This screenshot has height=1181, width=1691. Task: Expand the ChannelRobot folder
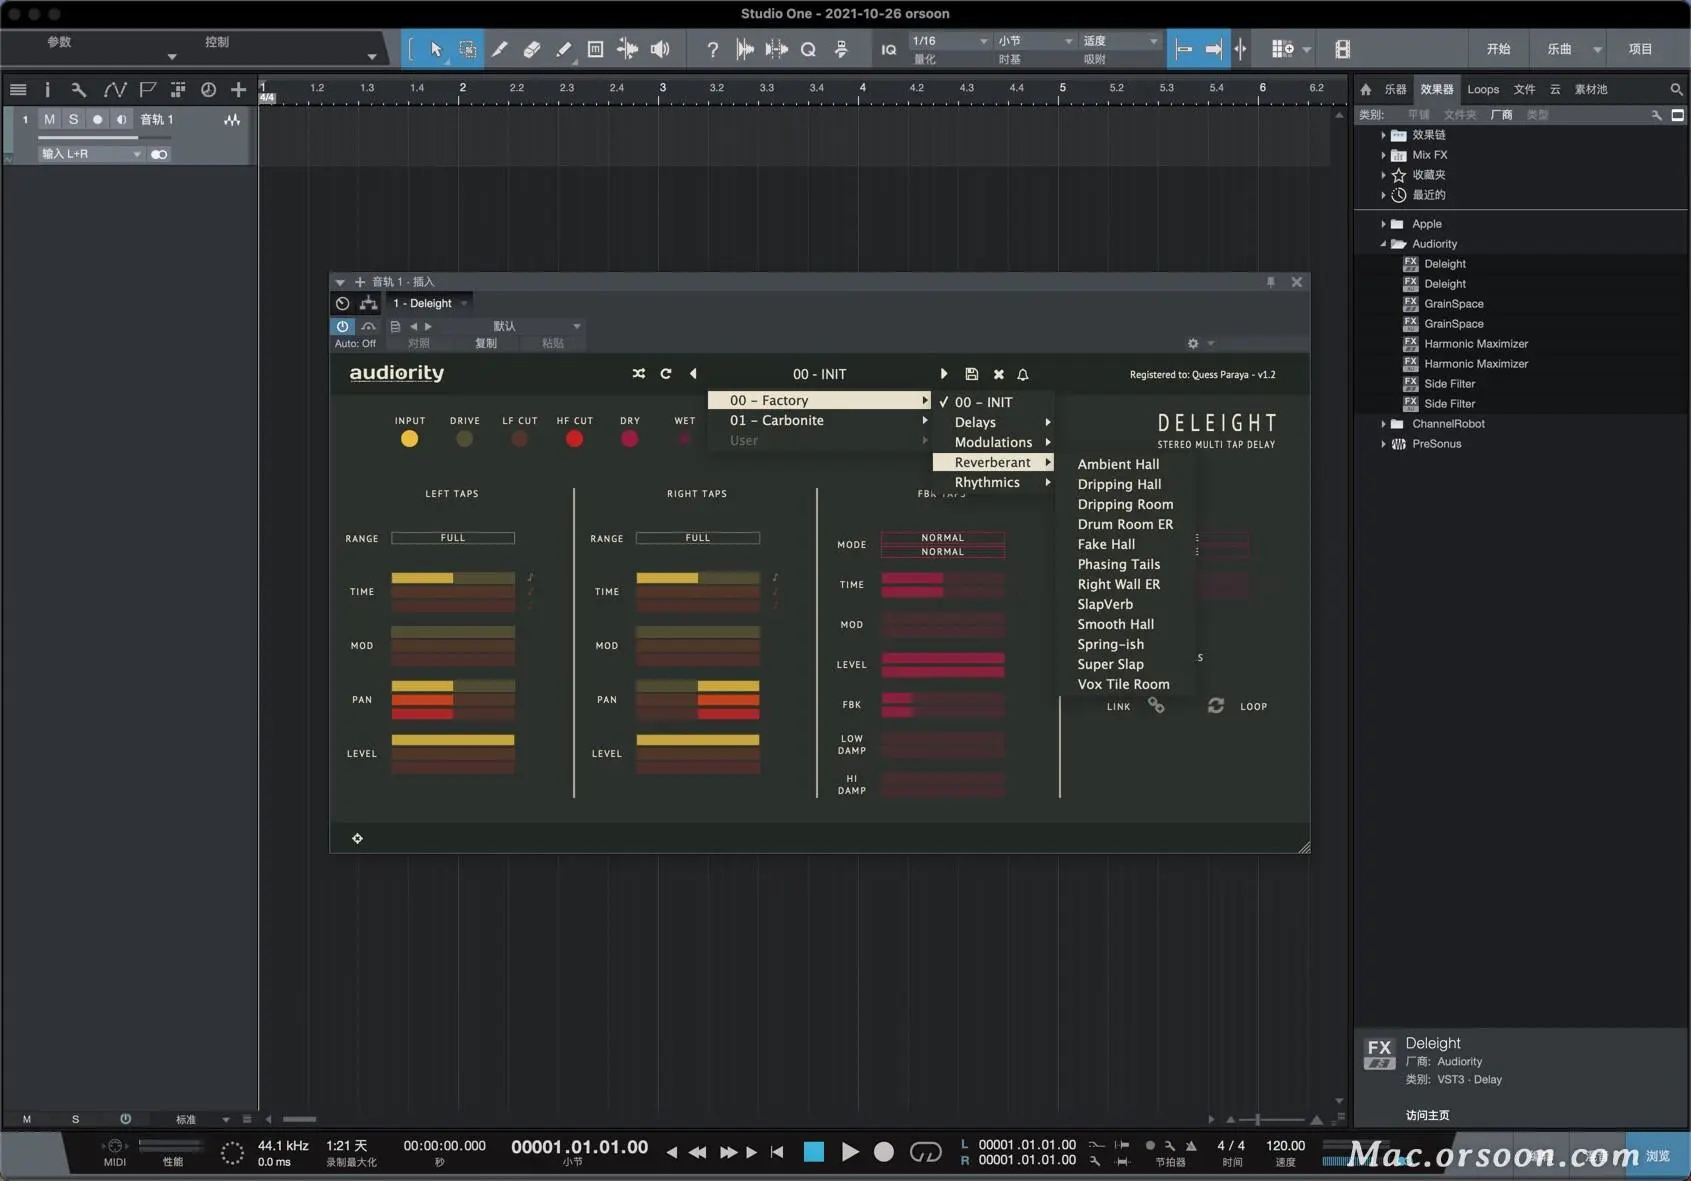pos(1383,424)
